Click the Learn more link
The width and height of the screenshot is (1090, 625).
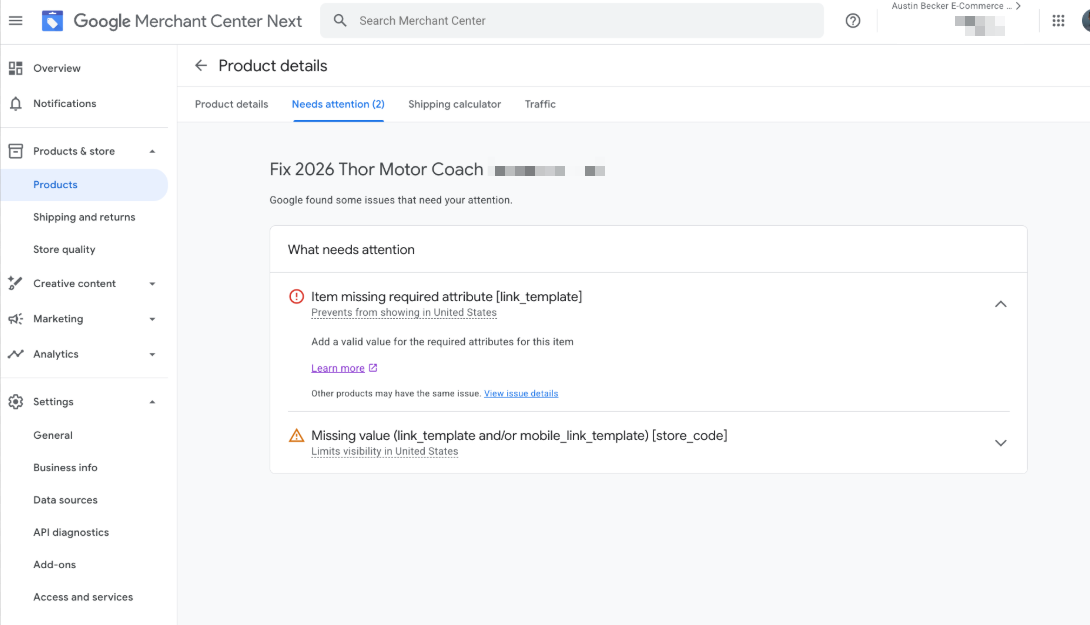point(338,368)
